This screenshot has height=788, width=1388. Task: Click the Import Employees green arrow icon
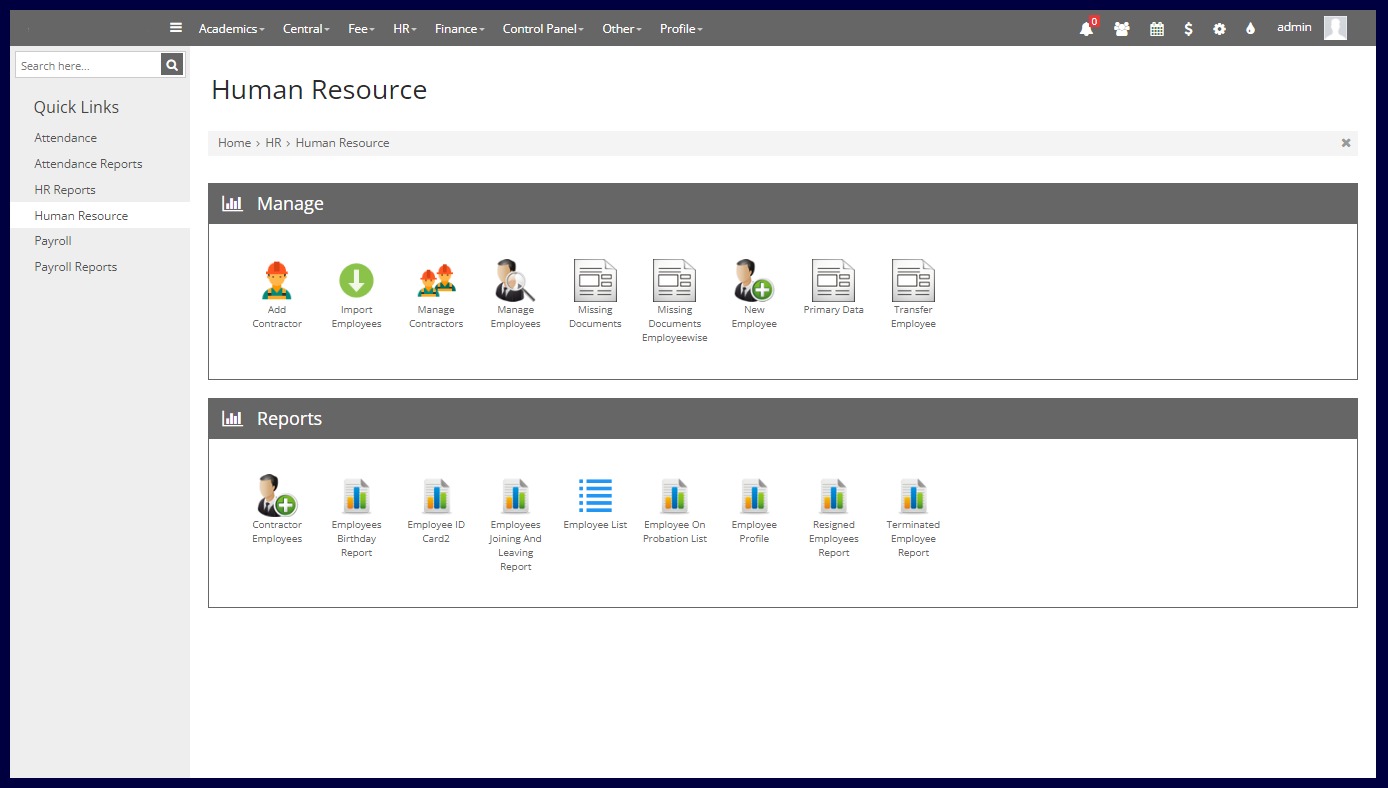click(x=356, y=281)
